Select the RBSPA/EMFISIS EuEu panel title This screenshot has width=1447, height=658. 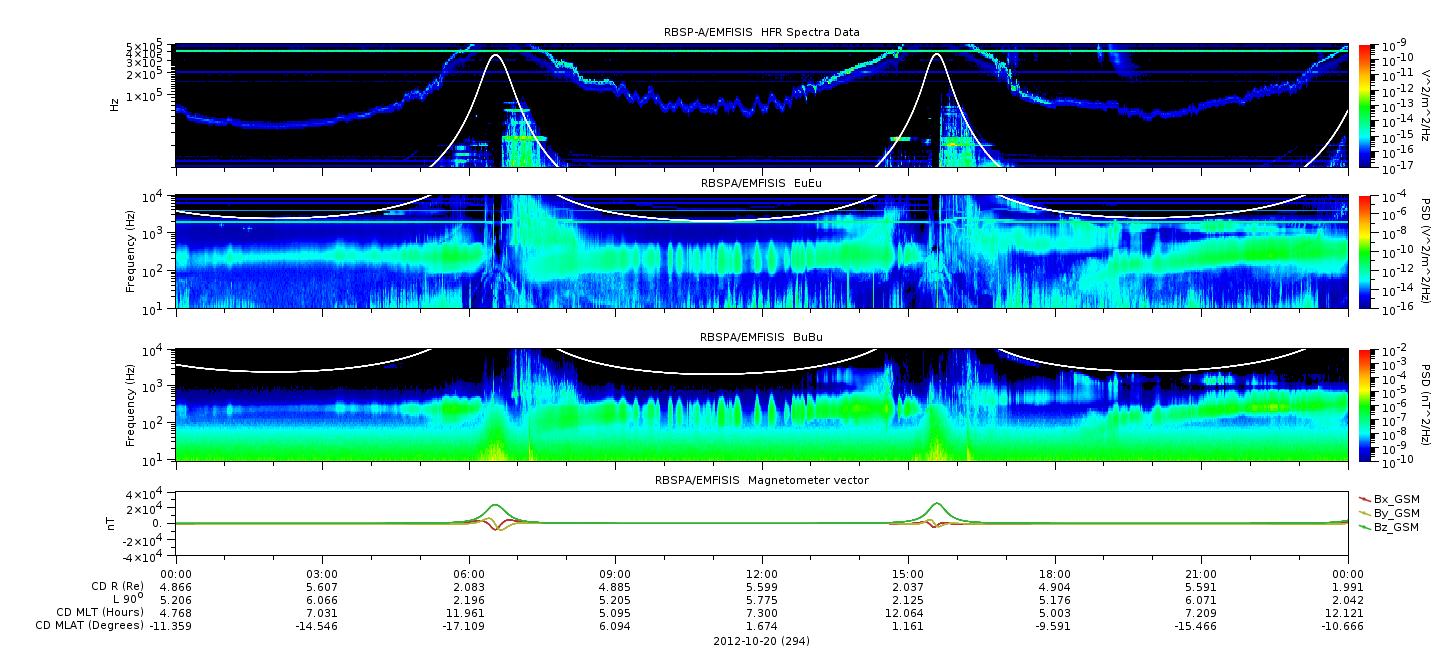click(762, 184)
